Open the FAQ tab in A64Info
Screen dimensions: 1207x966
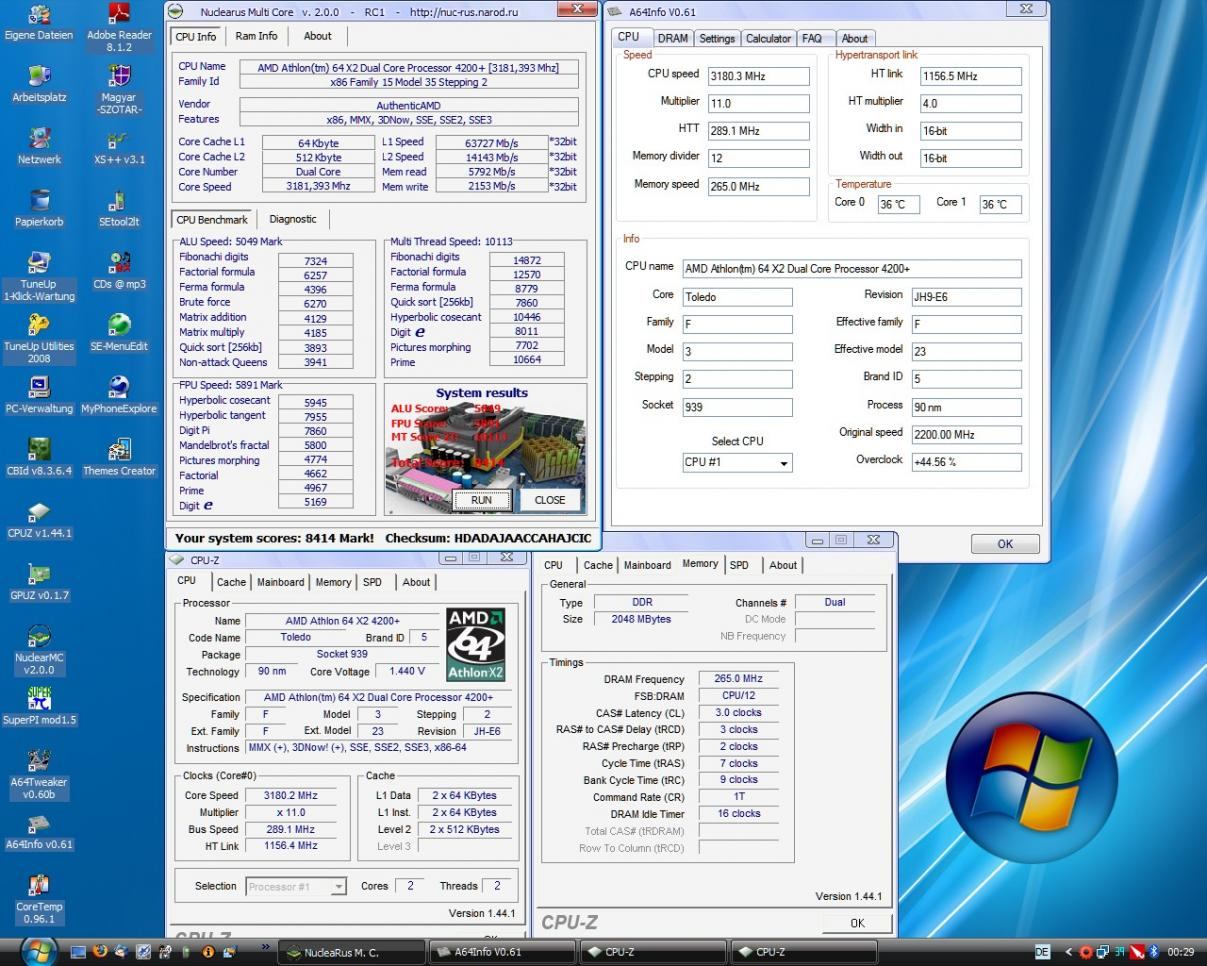click(811, 38)
